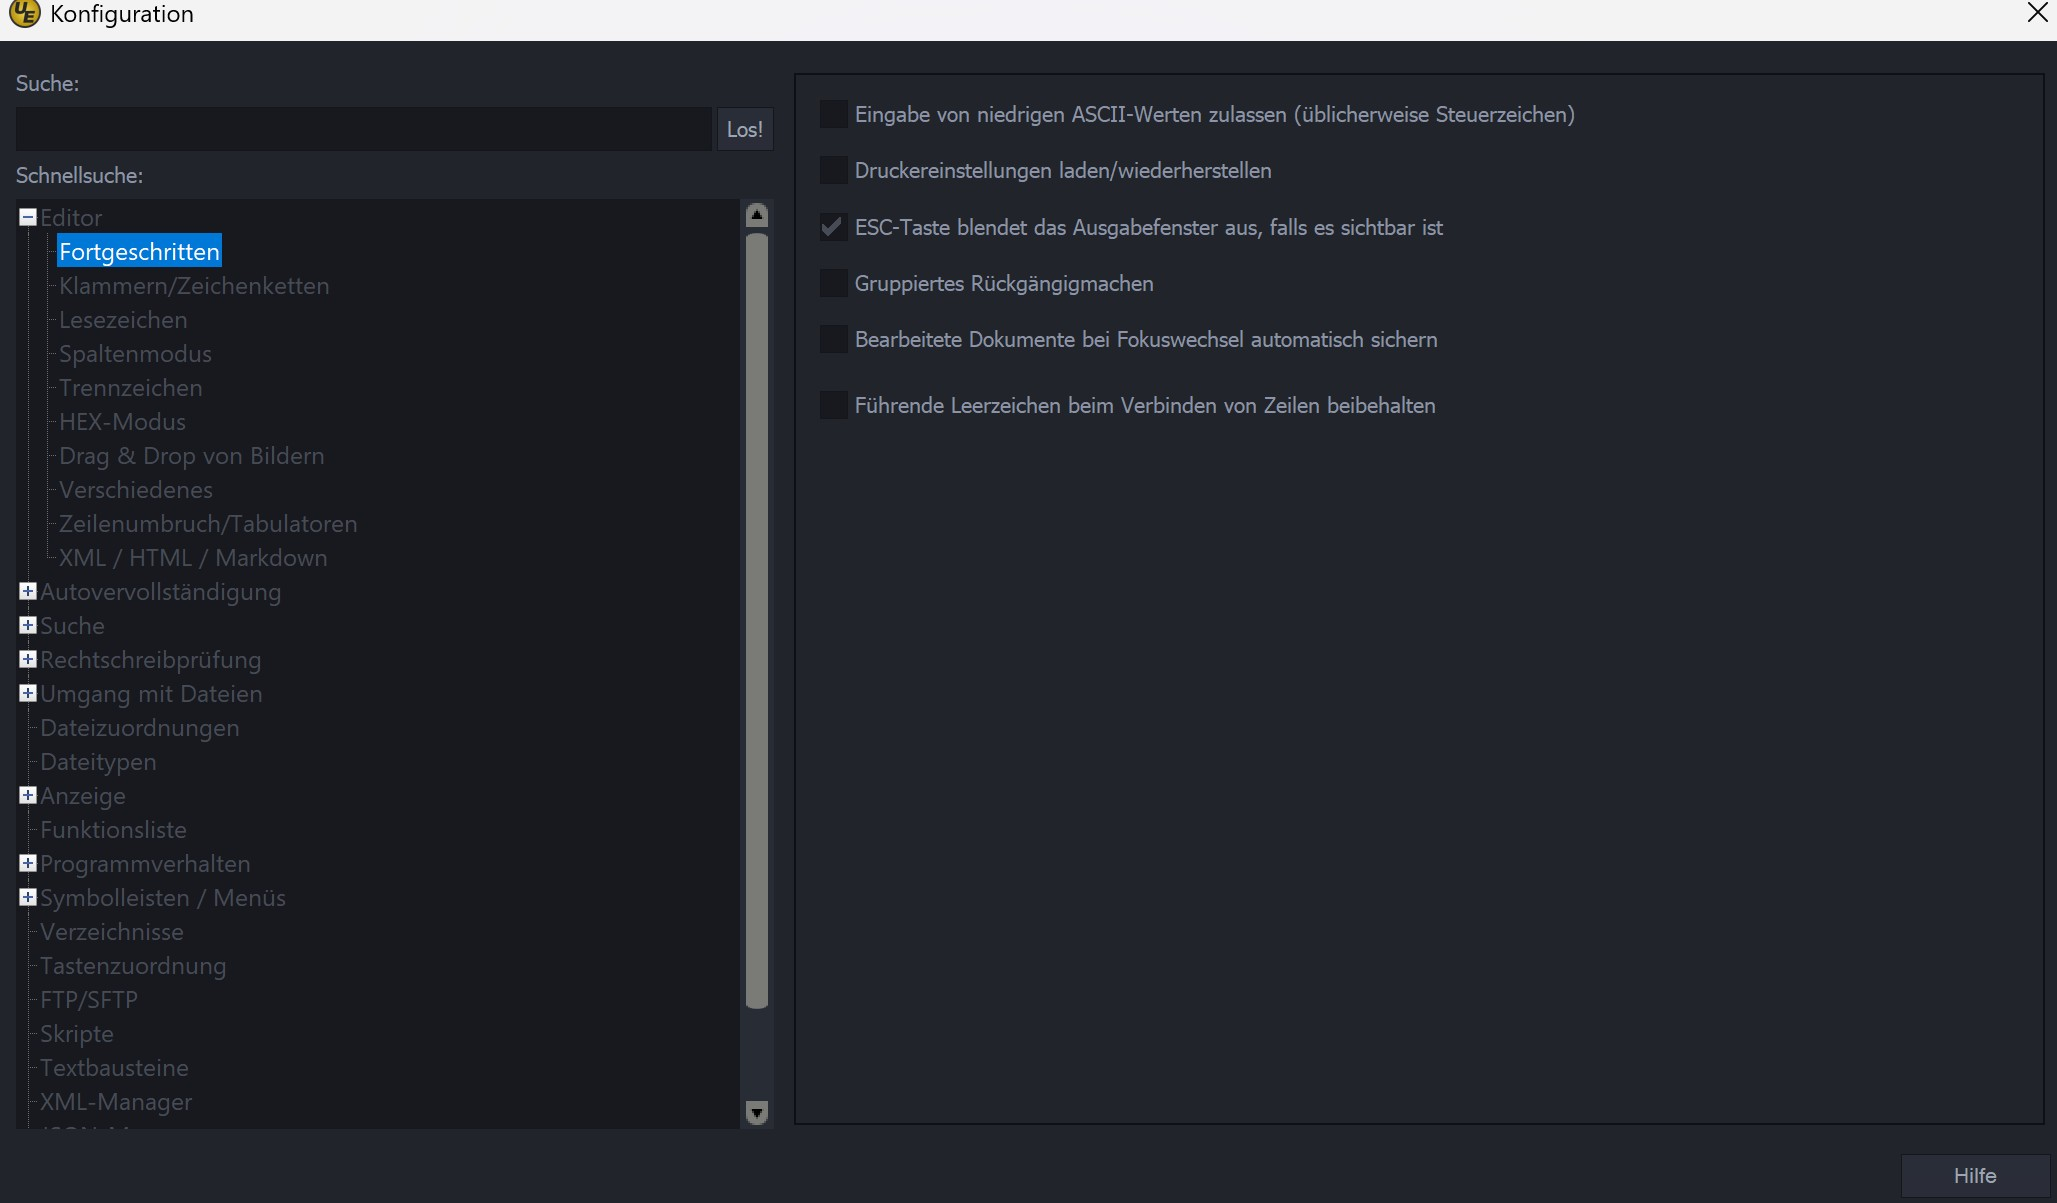Select Spaltenmodus tree item
2057x1203 pixels.
(x=135, y=354)
